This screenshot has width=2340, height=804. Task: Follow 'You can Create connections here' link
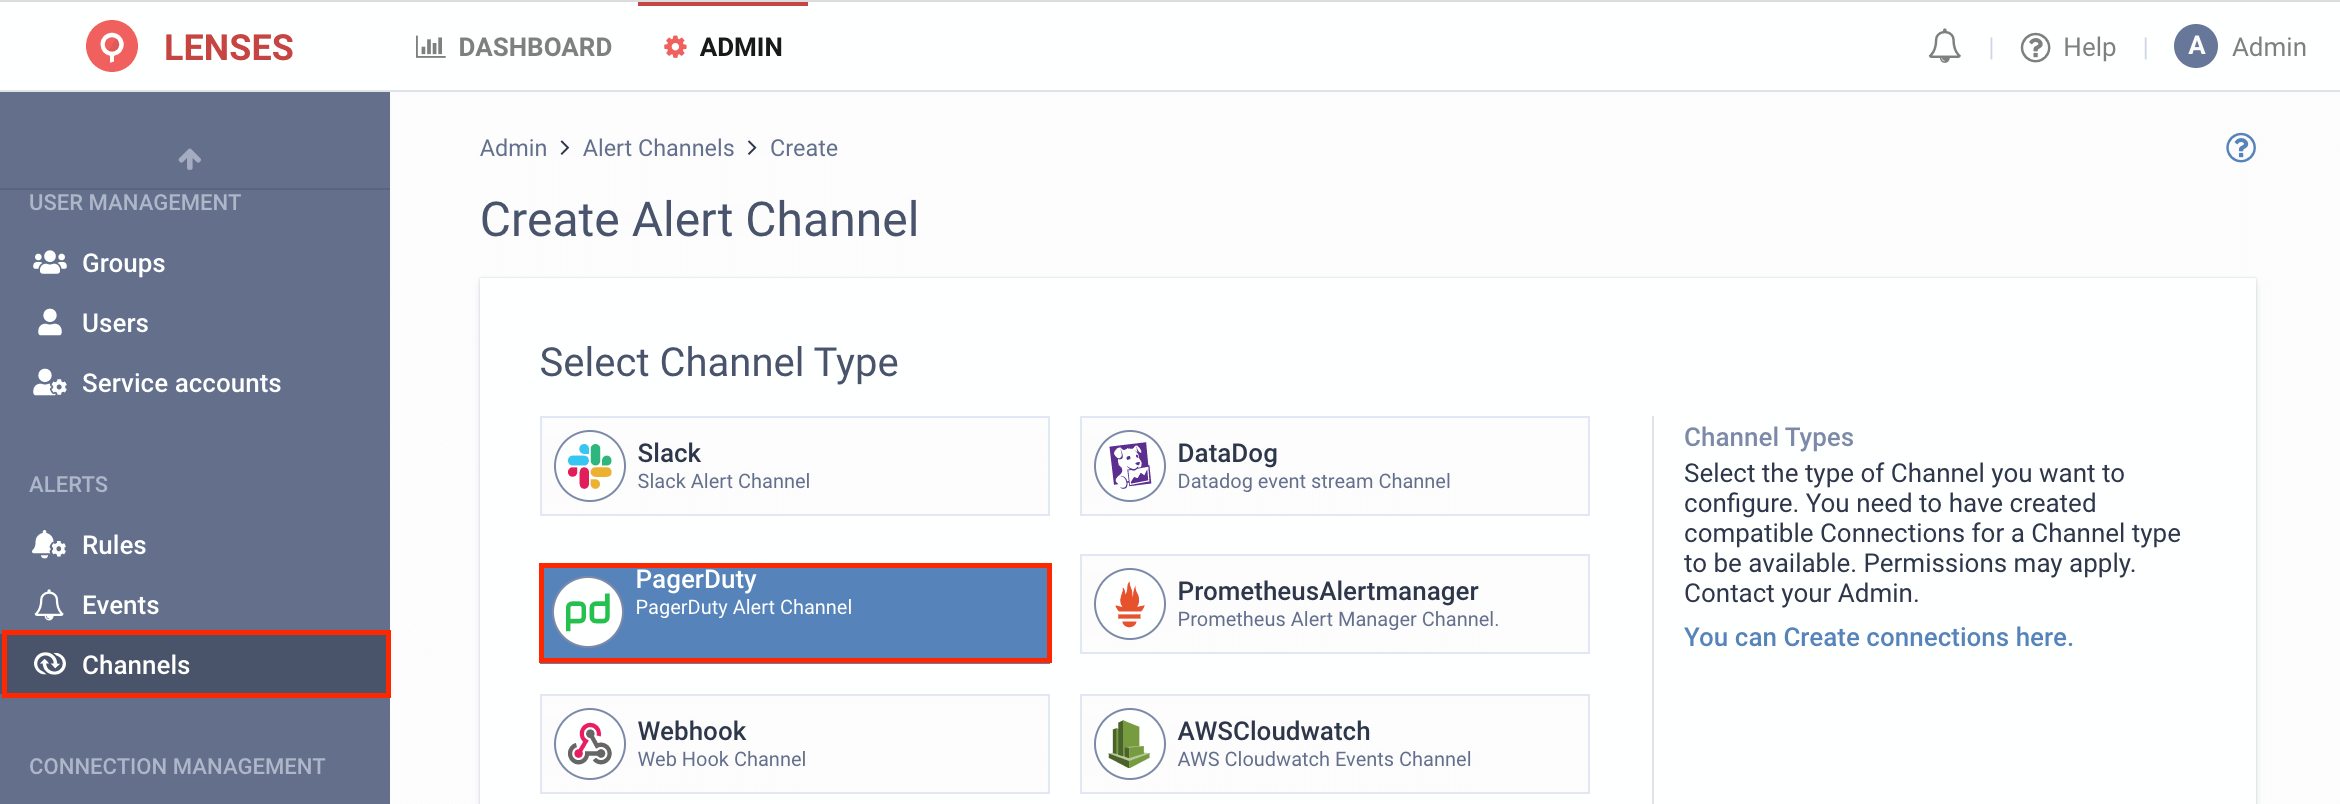[1878, 637]
